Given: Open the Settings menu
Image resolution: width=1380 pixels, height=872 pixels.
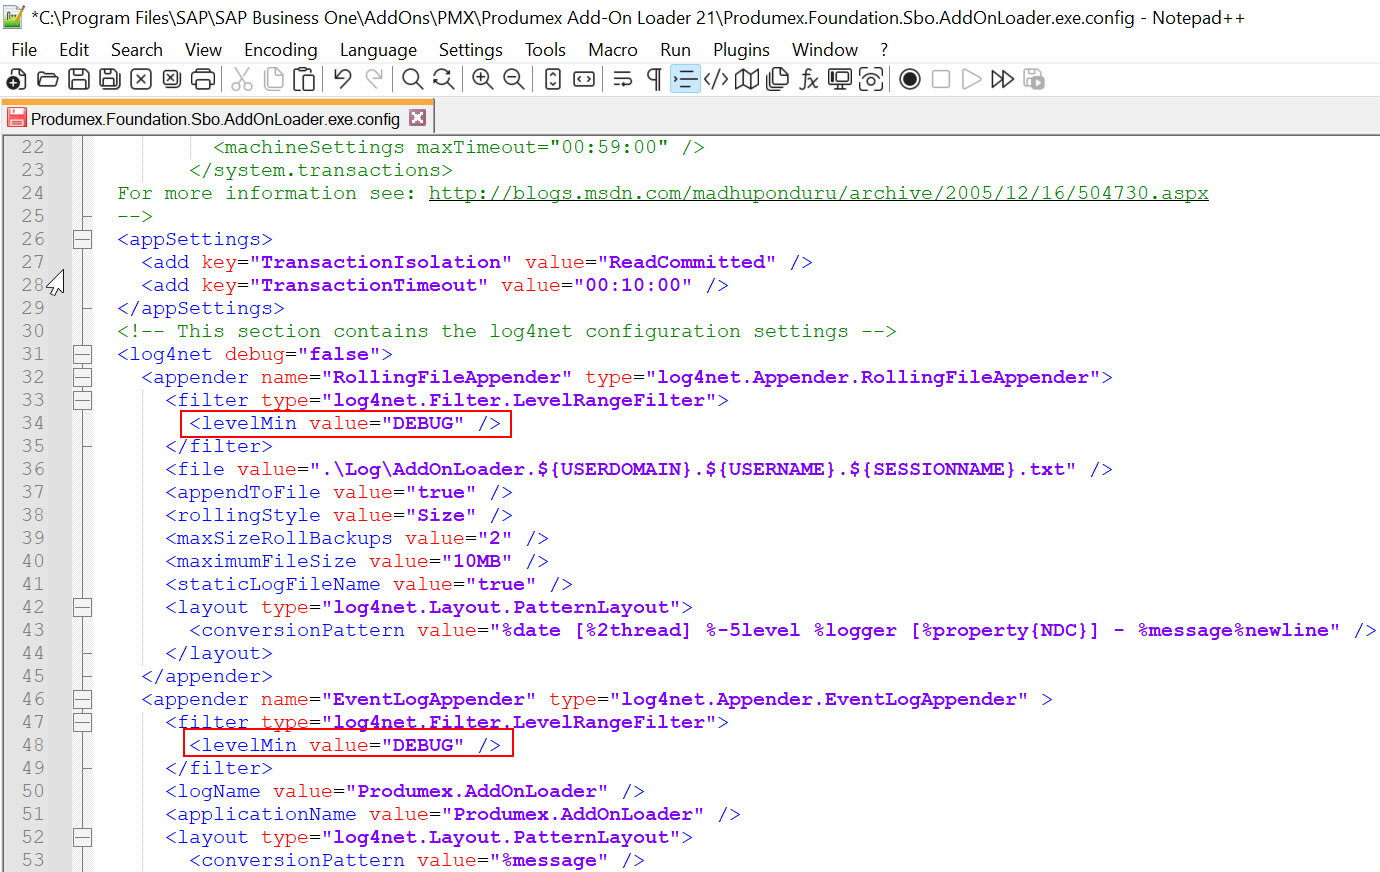Looking at the screenshot, I should point(471,50).
